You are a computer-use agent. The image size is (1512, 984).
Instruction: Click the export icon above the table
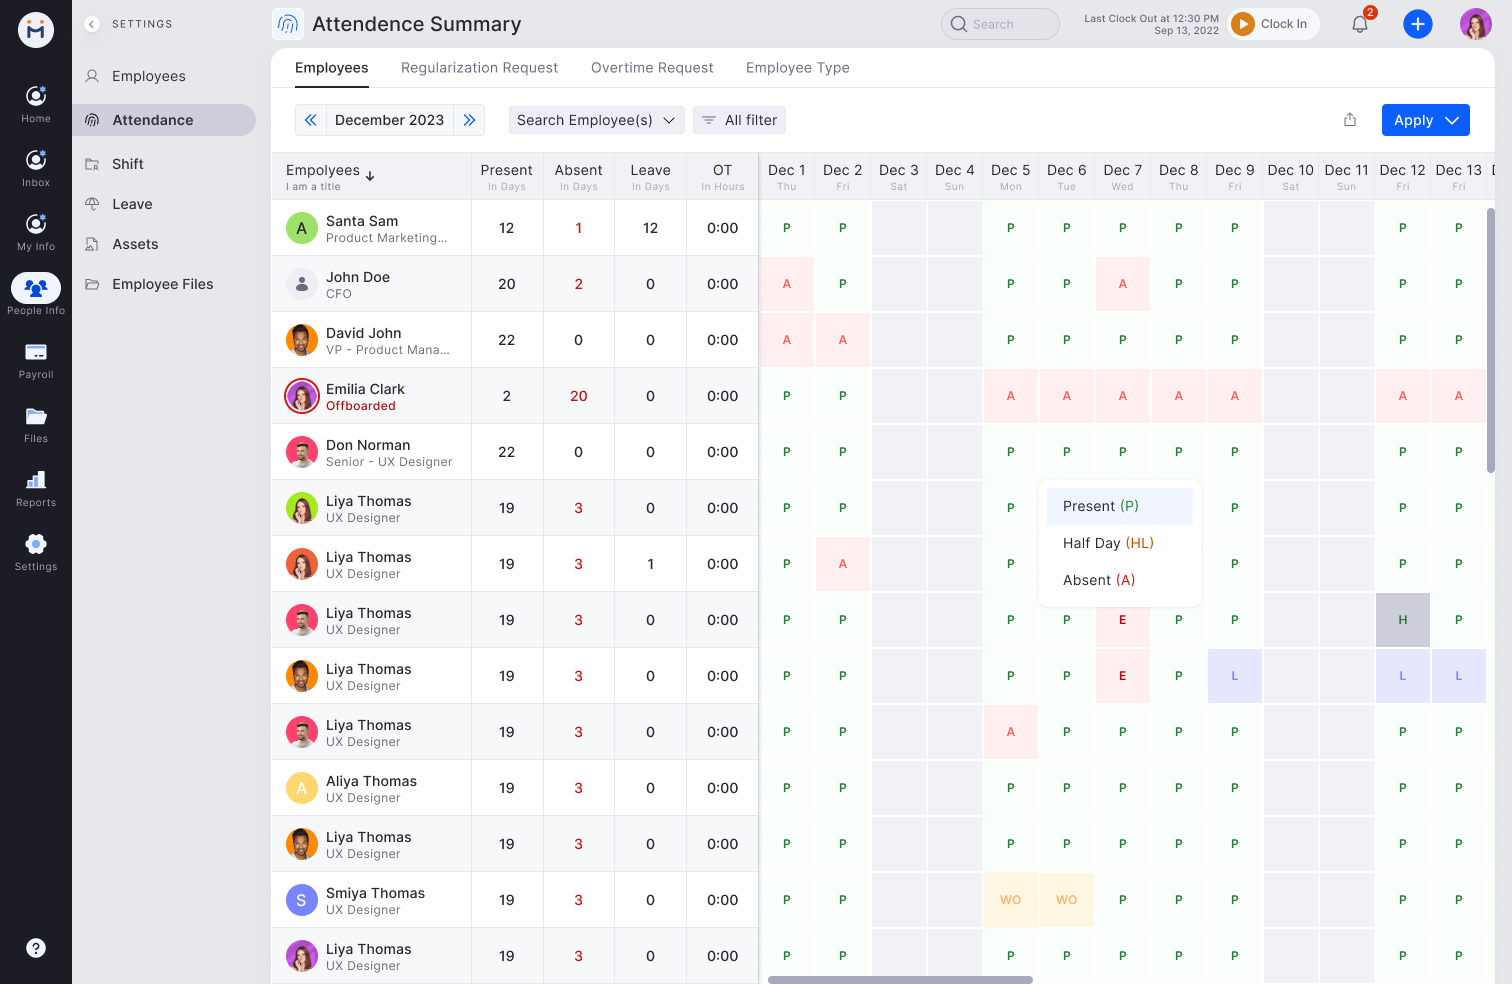pyautogui.click(x=1349, y=119)
